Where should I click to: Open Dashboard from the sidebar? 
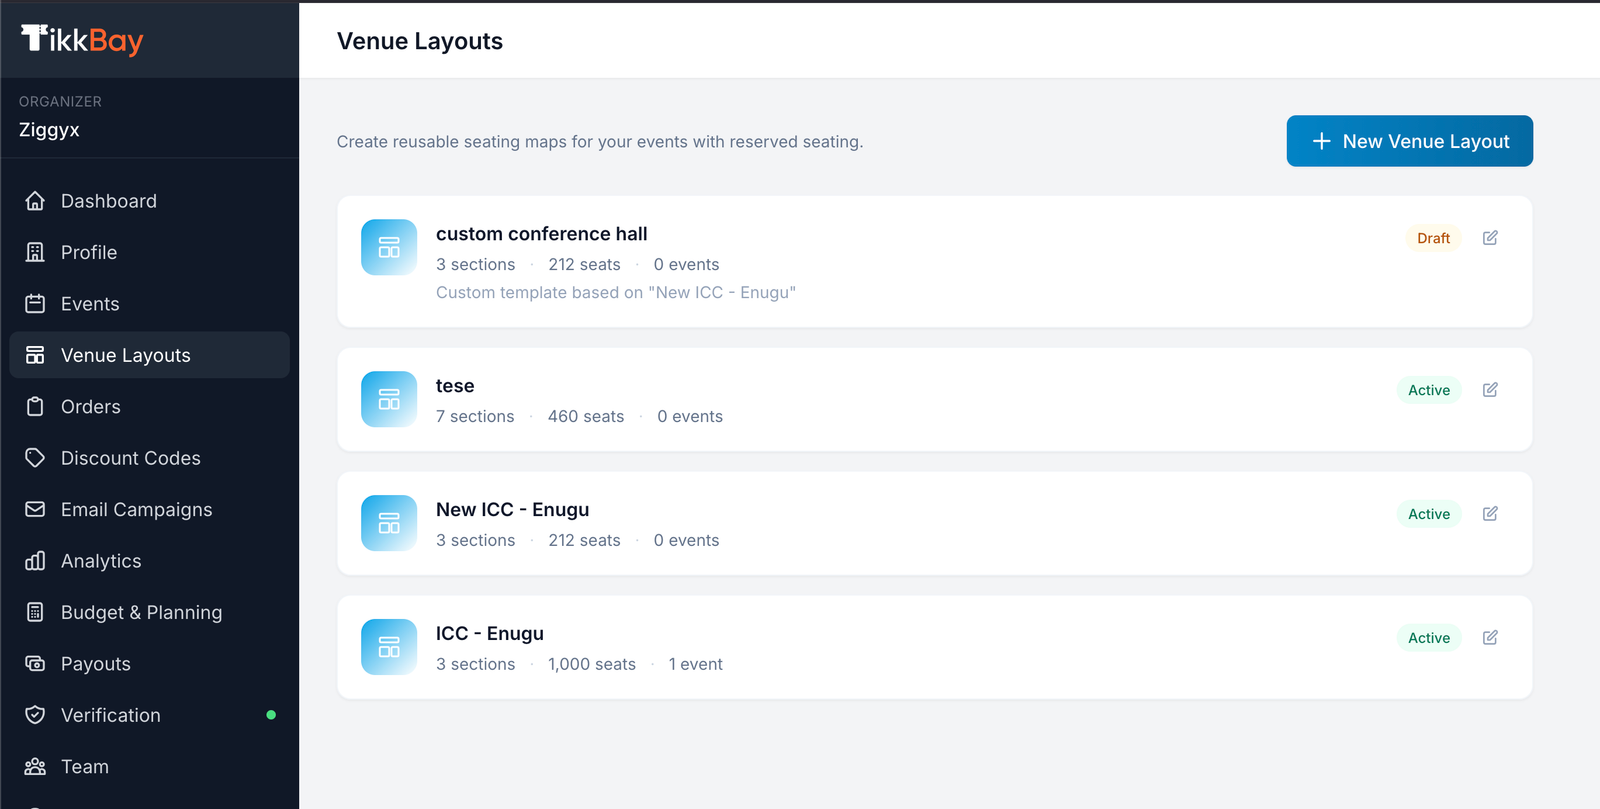(108, 201)
